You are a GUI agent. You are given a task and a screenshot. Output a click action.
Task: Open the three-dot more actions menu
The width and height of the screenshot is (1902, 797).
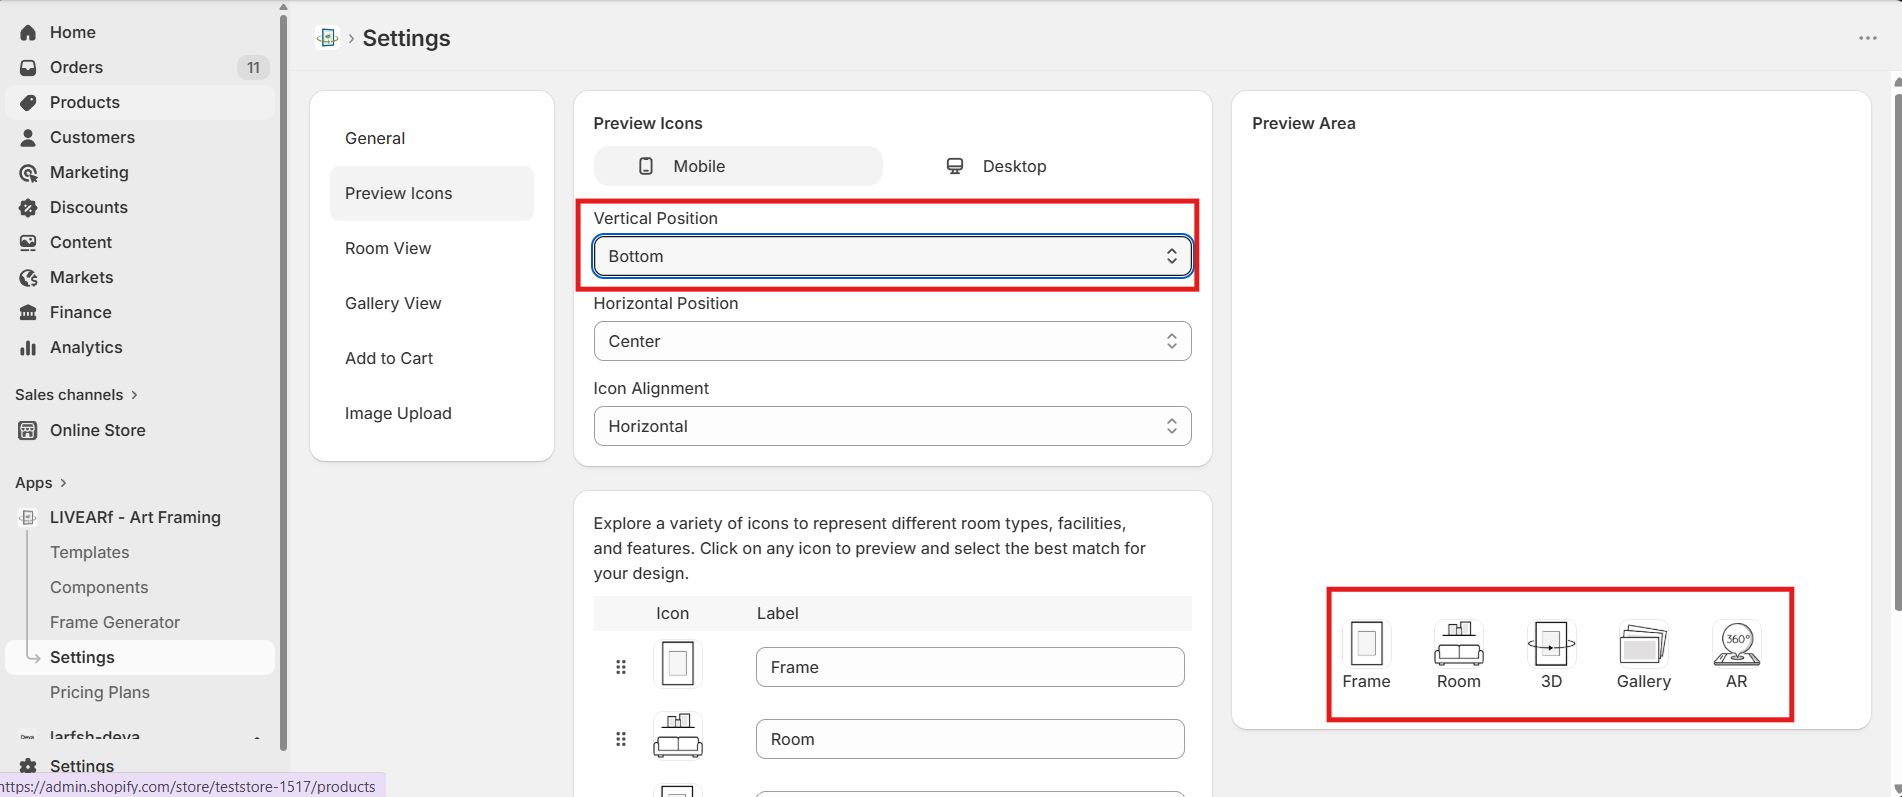coord(1867,38)
